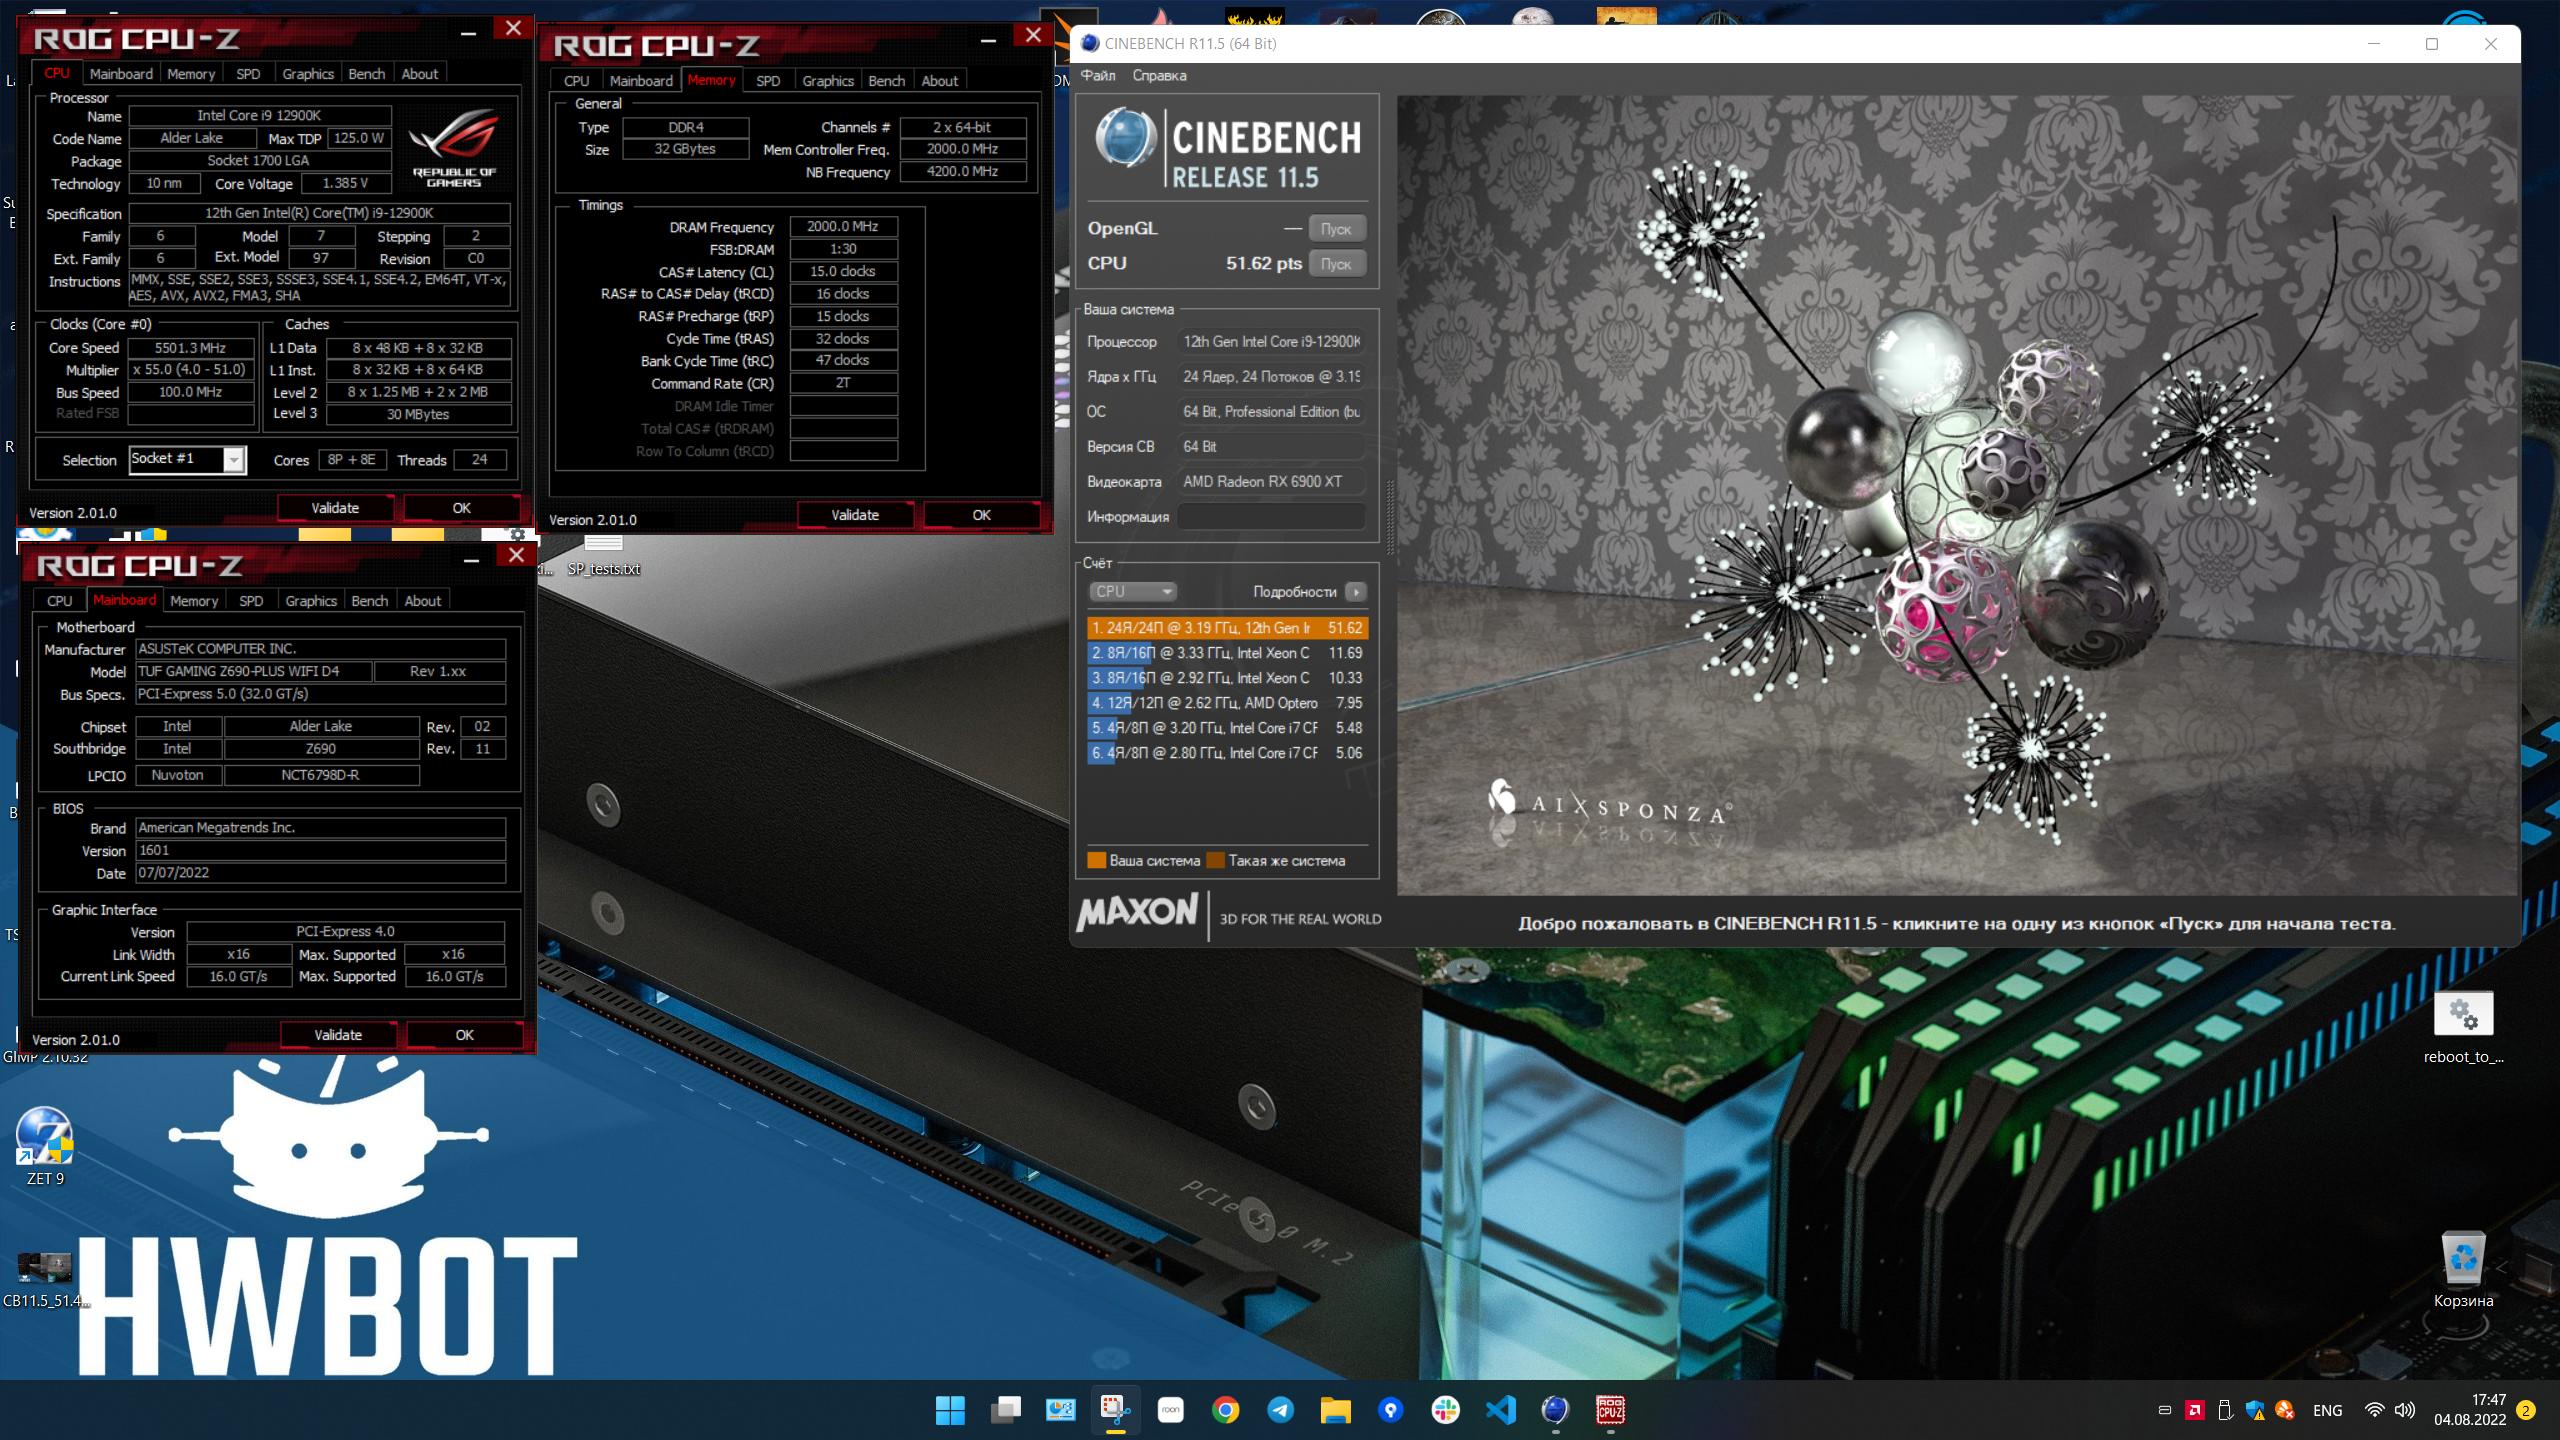Select the ZET 9 desktop shortcut
The height and width of the screenshot is (1440, 2560).
tap(45, 1146)
